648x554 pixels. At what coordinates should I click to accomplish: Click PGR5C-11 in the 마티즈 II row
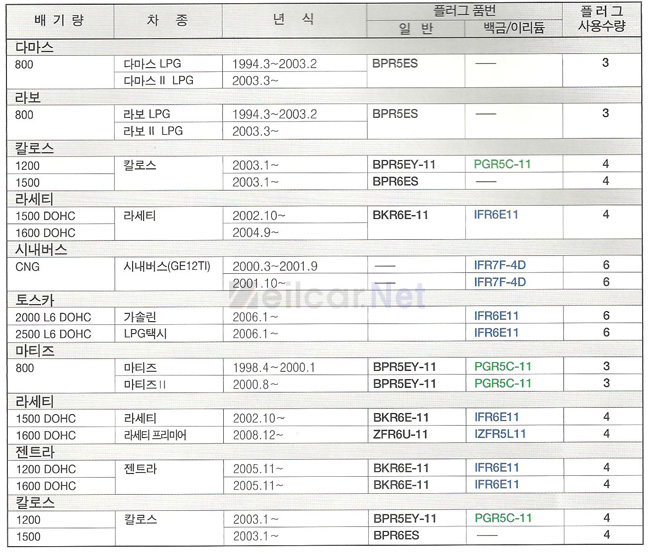[503, 383]
